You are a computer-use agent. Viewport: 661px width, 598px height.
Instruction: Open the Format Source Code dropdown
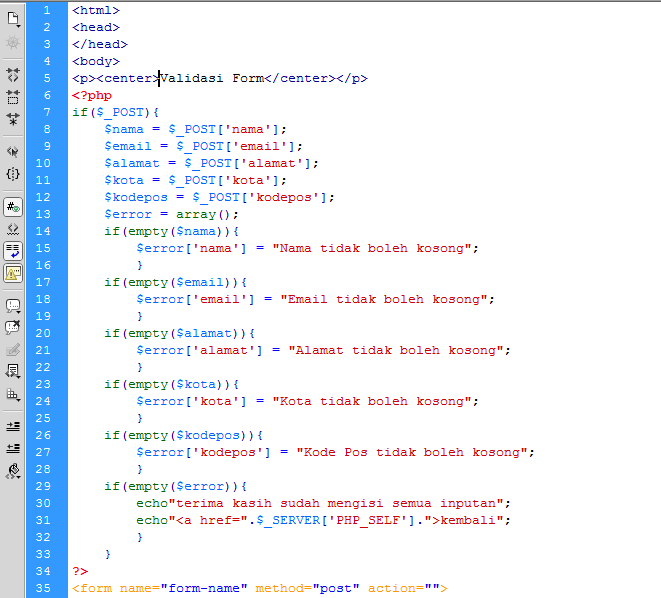(13, 471)
